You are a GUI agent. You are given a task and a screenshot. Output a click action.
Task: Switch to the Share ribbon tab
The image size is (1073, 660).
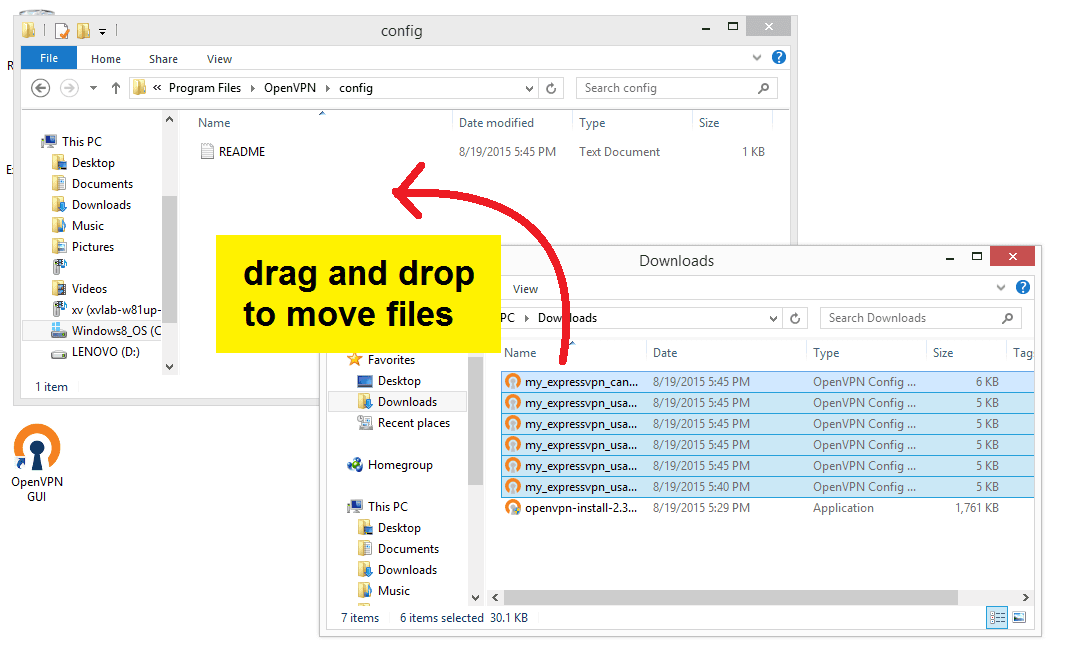click(164, 59)
